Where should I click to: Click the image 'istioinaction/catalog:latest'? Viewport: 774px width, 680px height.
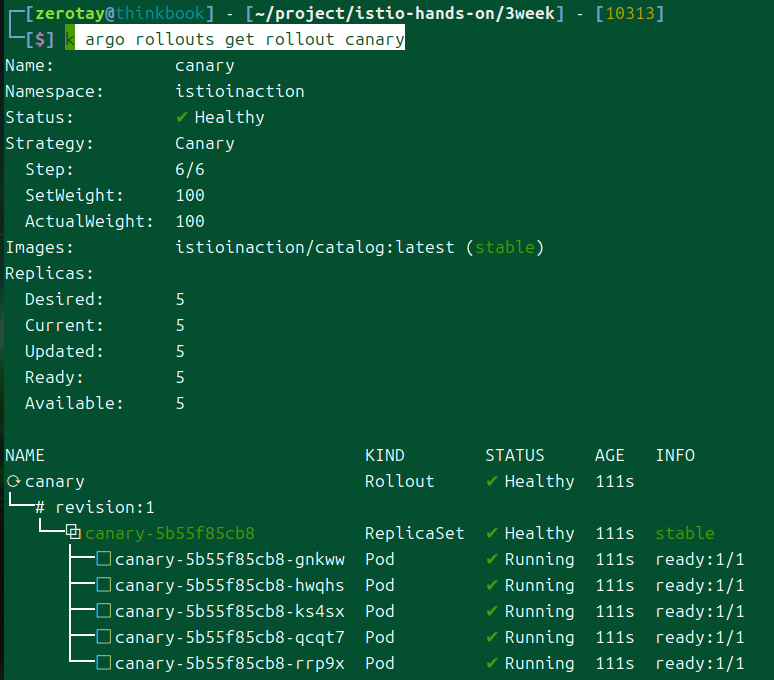315,247
